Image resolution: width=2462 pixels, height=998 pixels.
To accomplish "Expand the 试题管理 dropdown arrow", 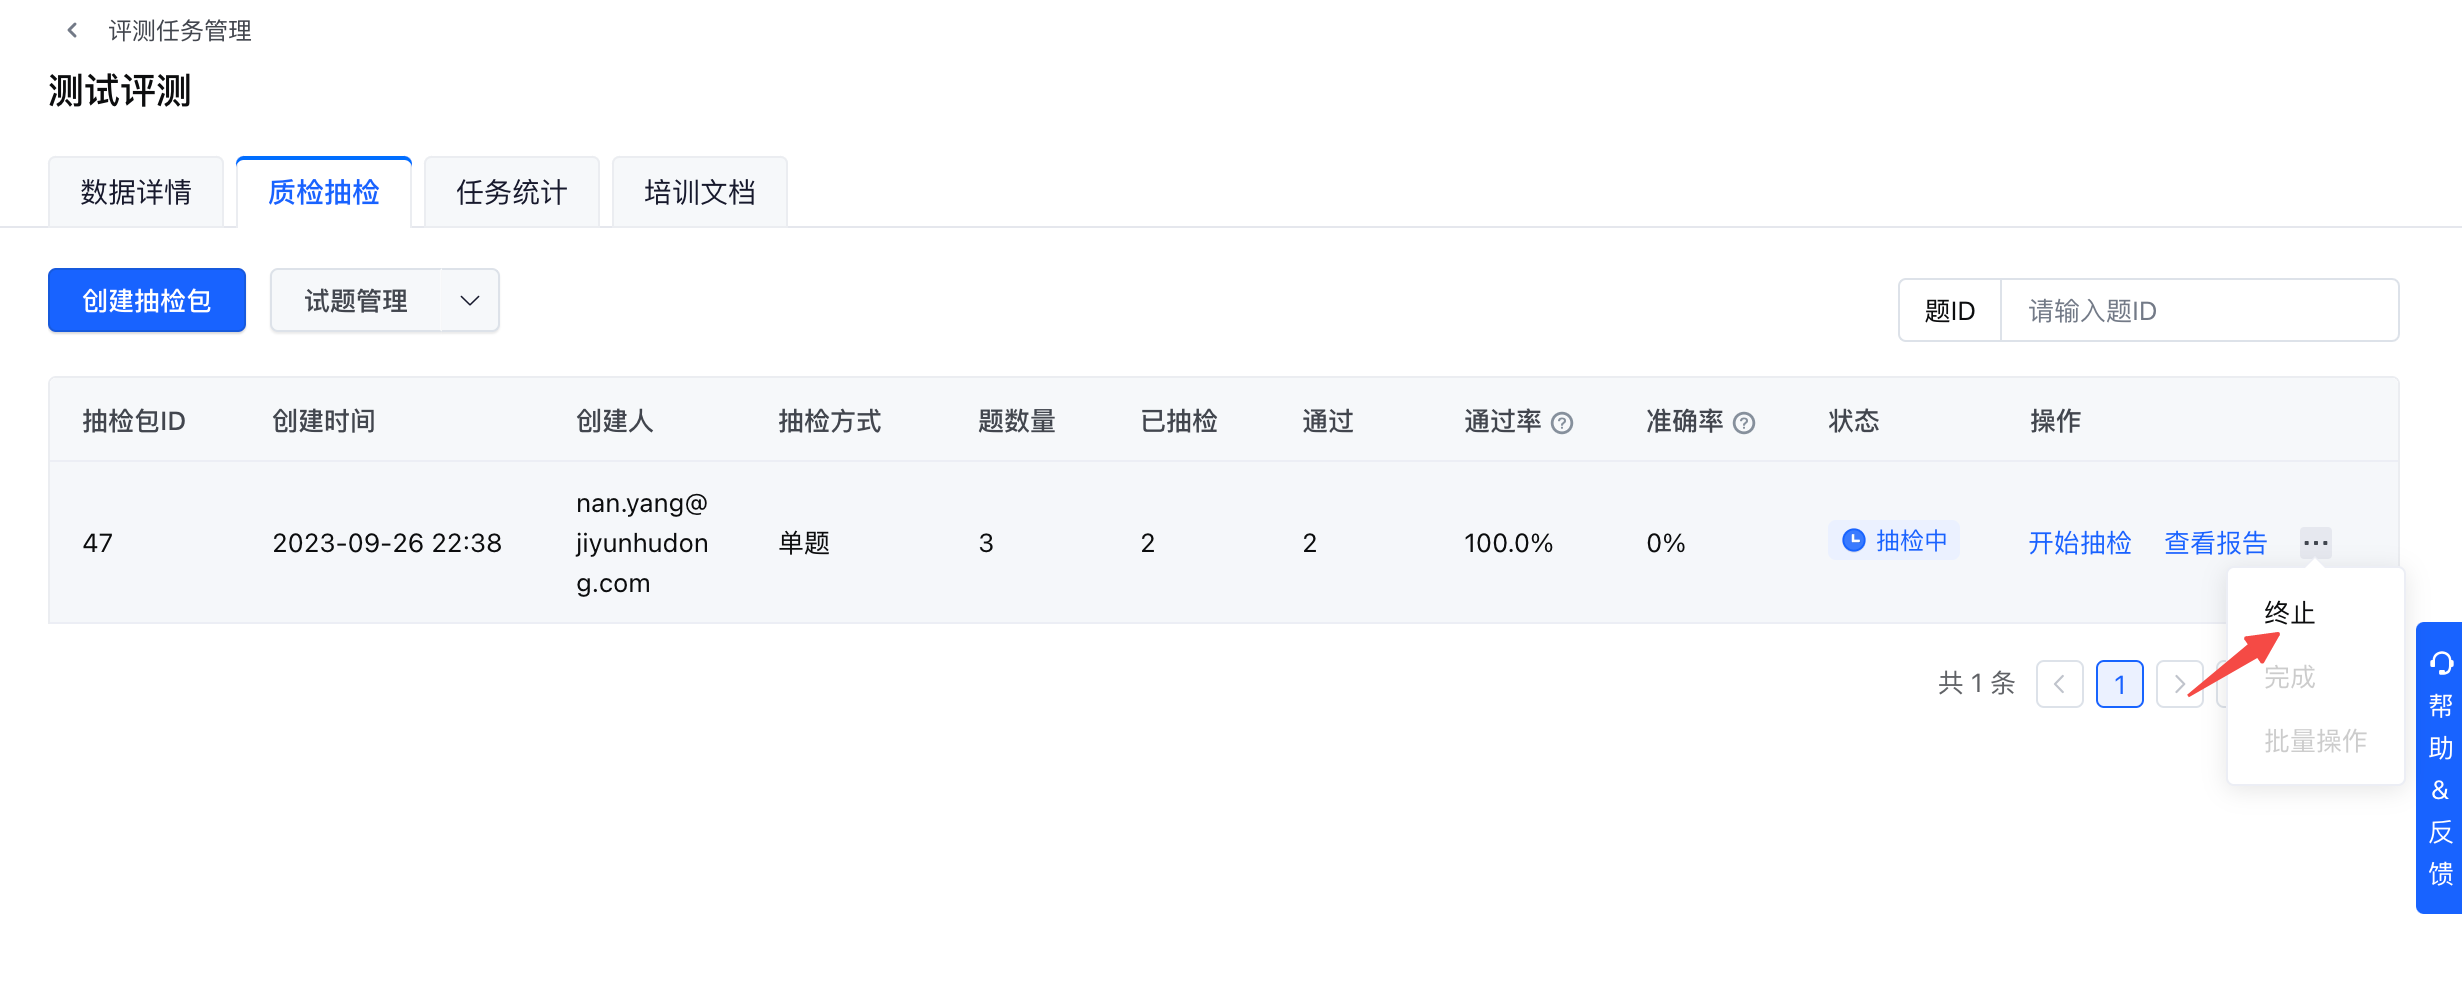I will [x=470, y=300].
